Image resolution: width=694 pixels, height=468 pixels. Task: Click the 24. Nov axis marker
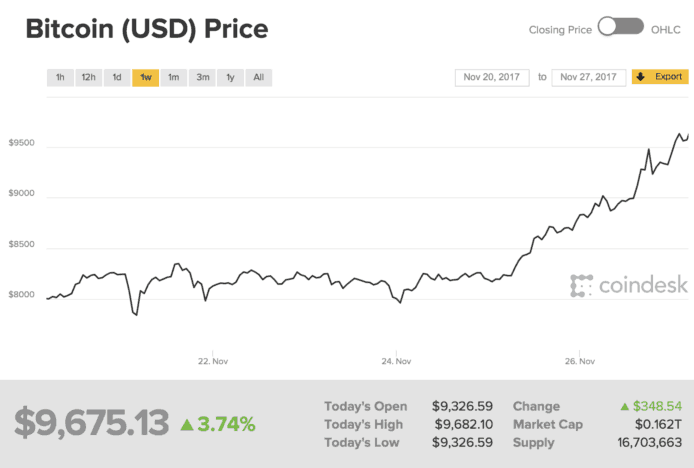[x=396, y=361]
